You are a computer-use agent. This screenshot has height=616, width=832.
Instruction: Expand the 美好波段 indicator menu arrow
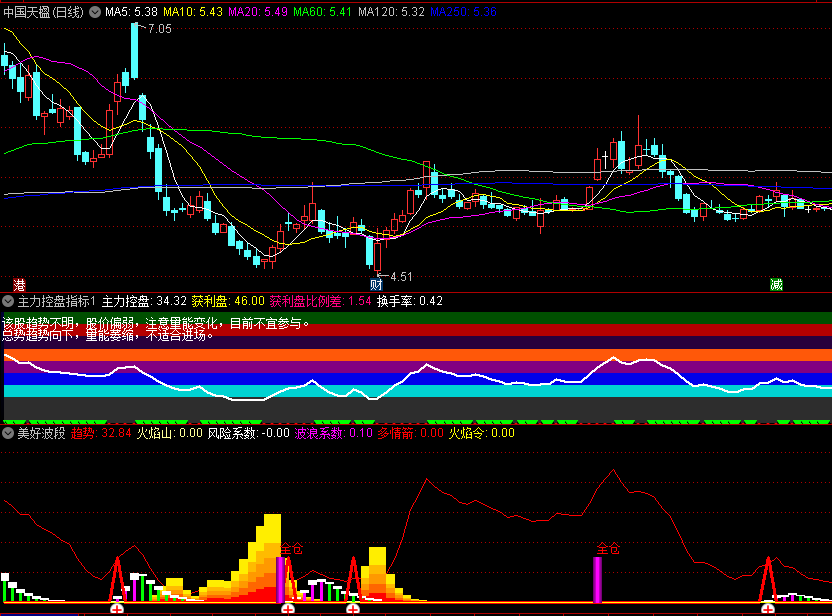point(8,433)
